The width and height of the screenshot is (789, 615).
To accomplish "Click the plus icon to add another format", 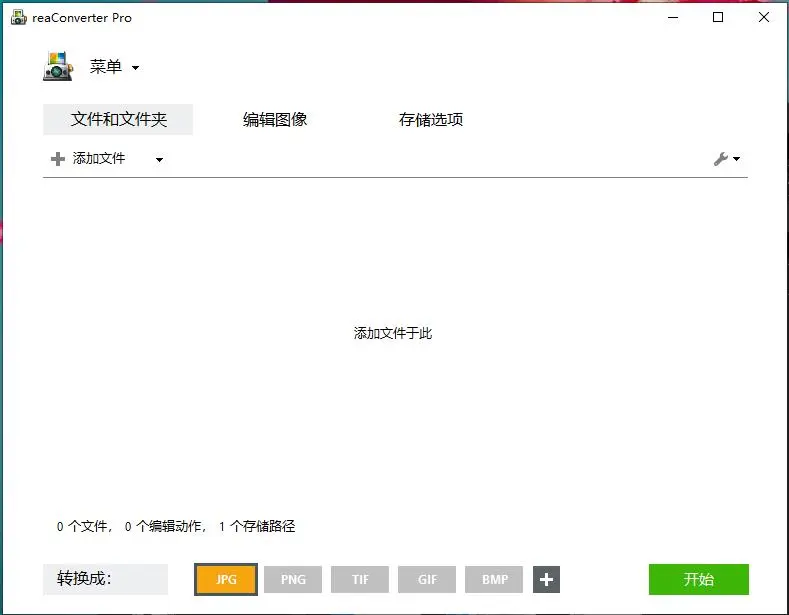I will (546, 579).
